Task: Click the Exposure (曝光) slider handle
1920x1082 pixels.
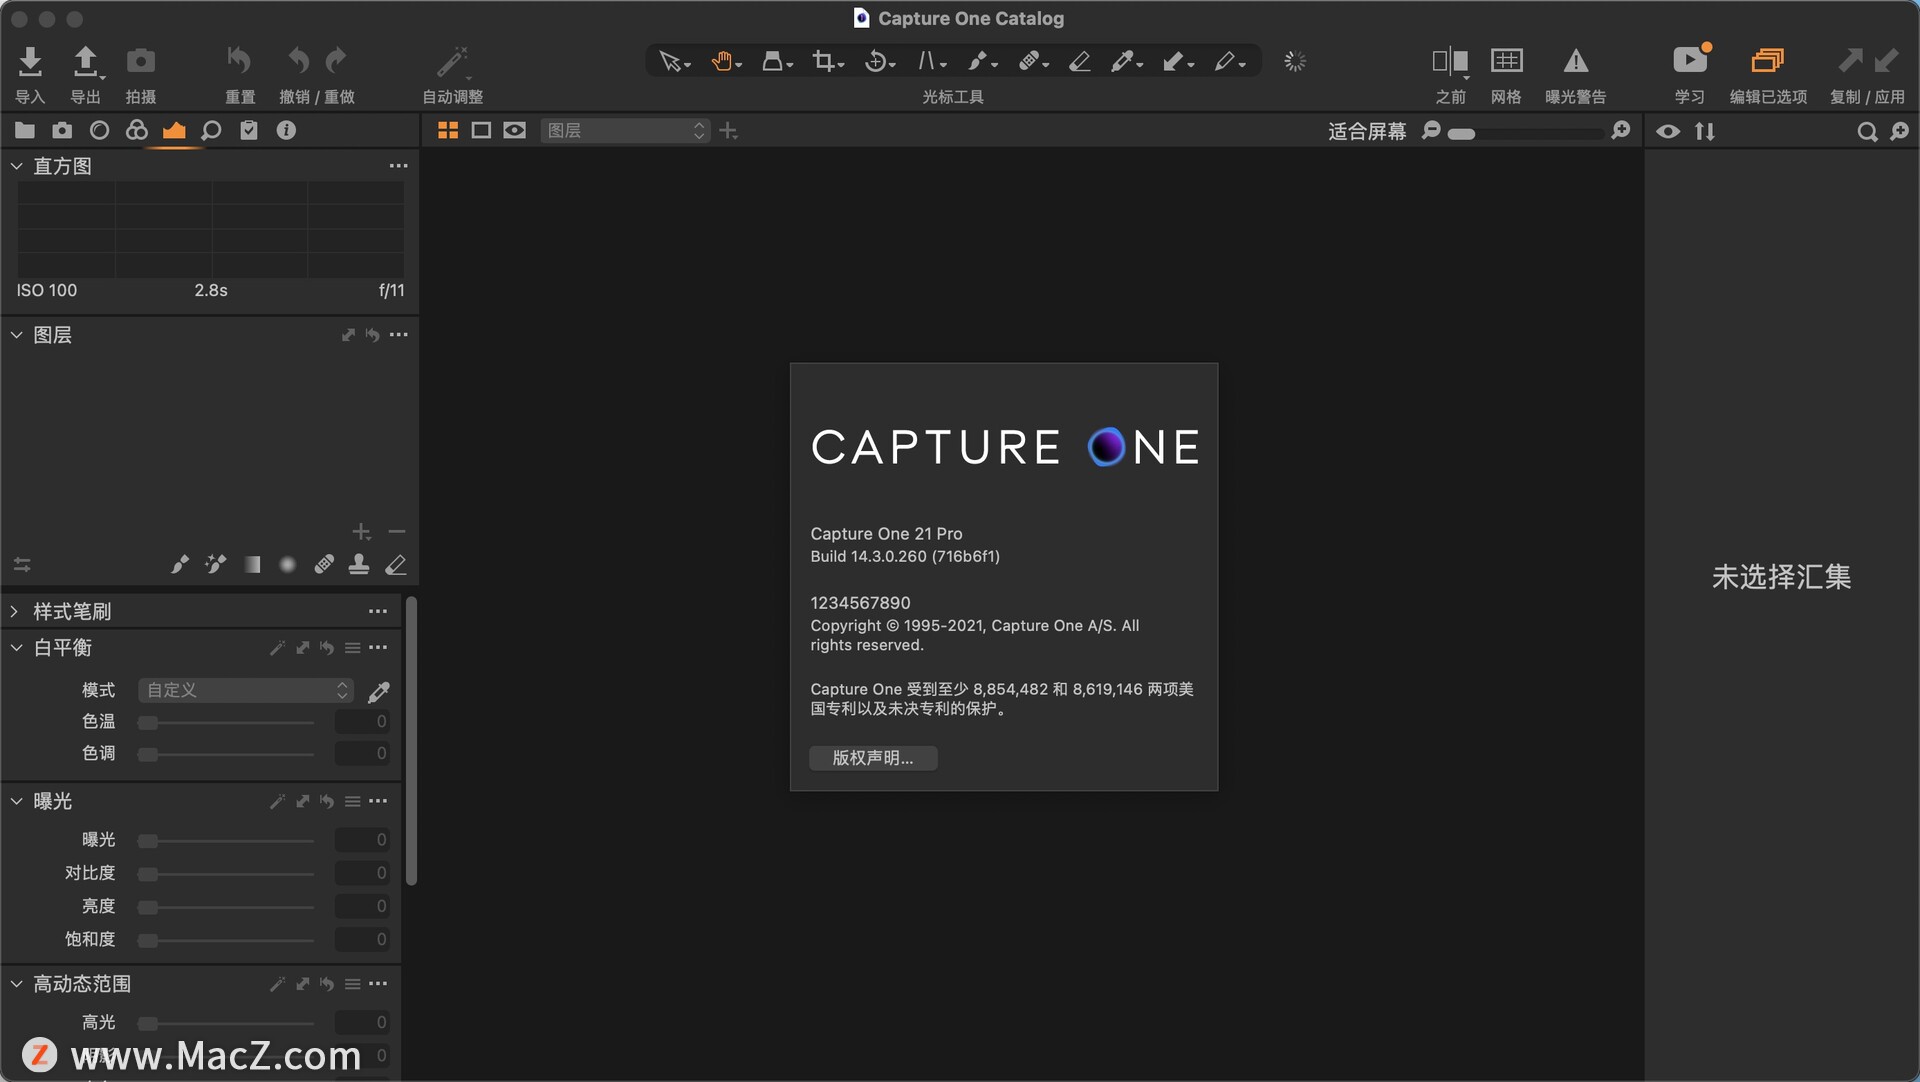Action: pos(148,841)
